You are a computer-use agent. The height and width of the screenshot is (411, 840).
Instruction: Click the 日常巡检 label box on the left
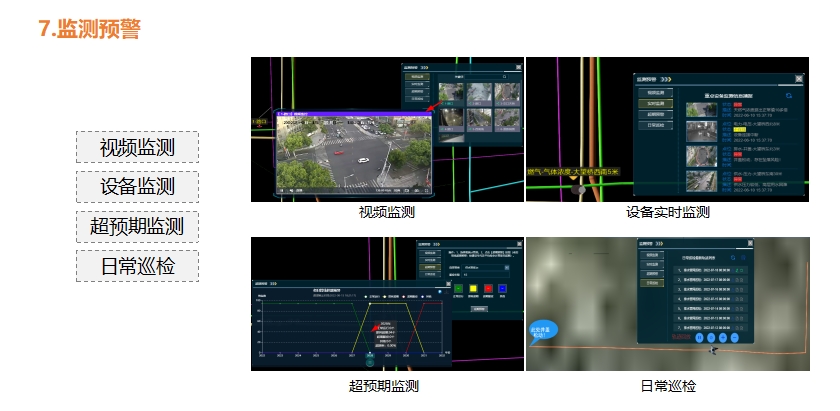137,266
